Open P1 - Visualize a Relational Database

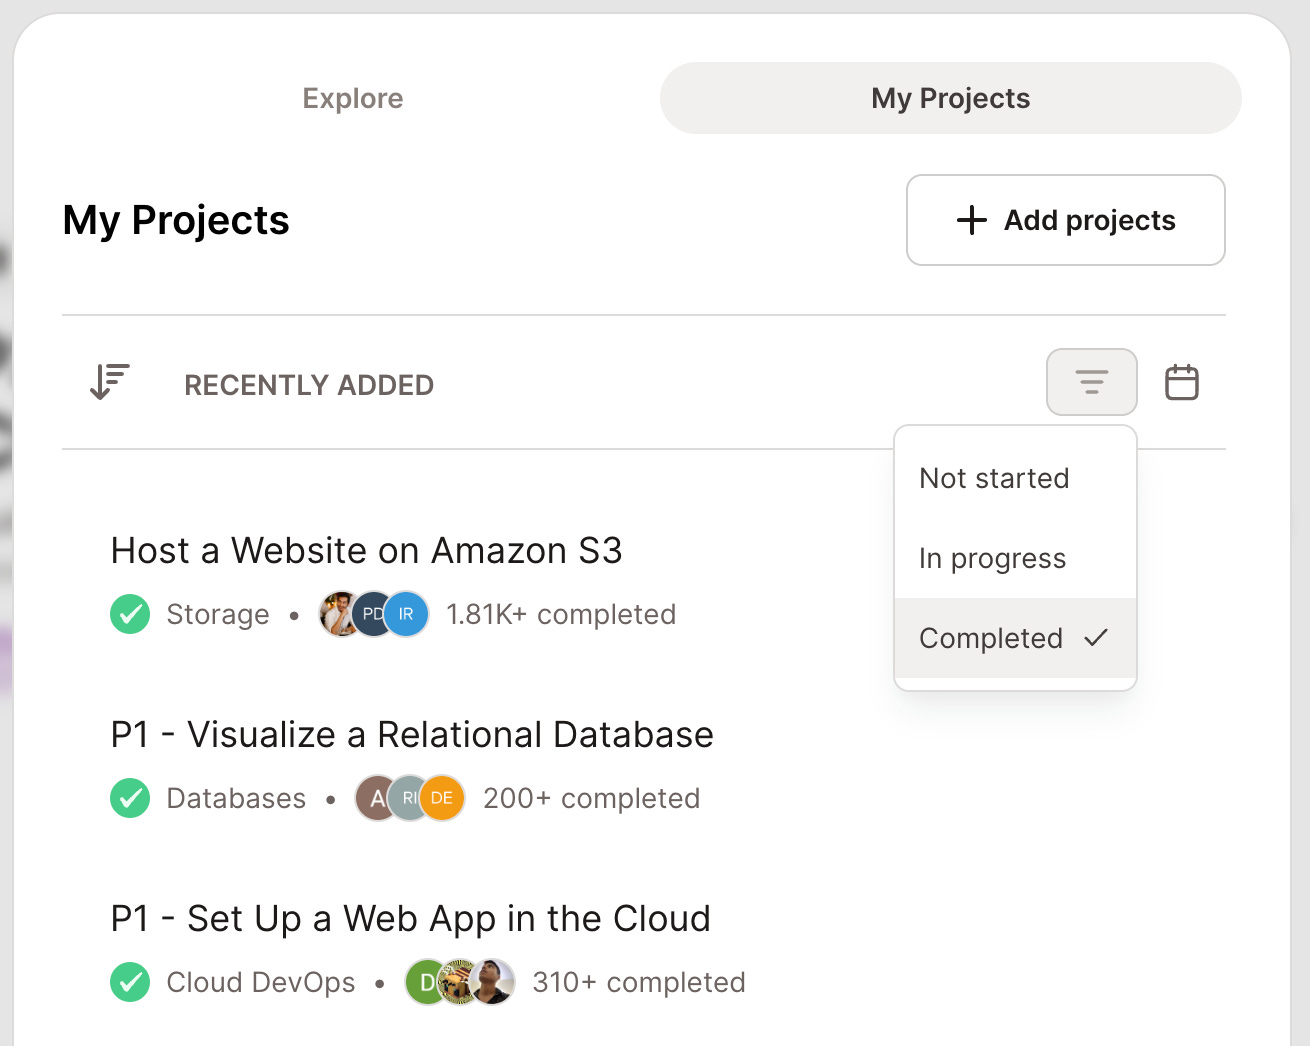point(412,735)
